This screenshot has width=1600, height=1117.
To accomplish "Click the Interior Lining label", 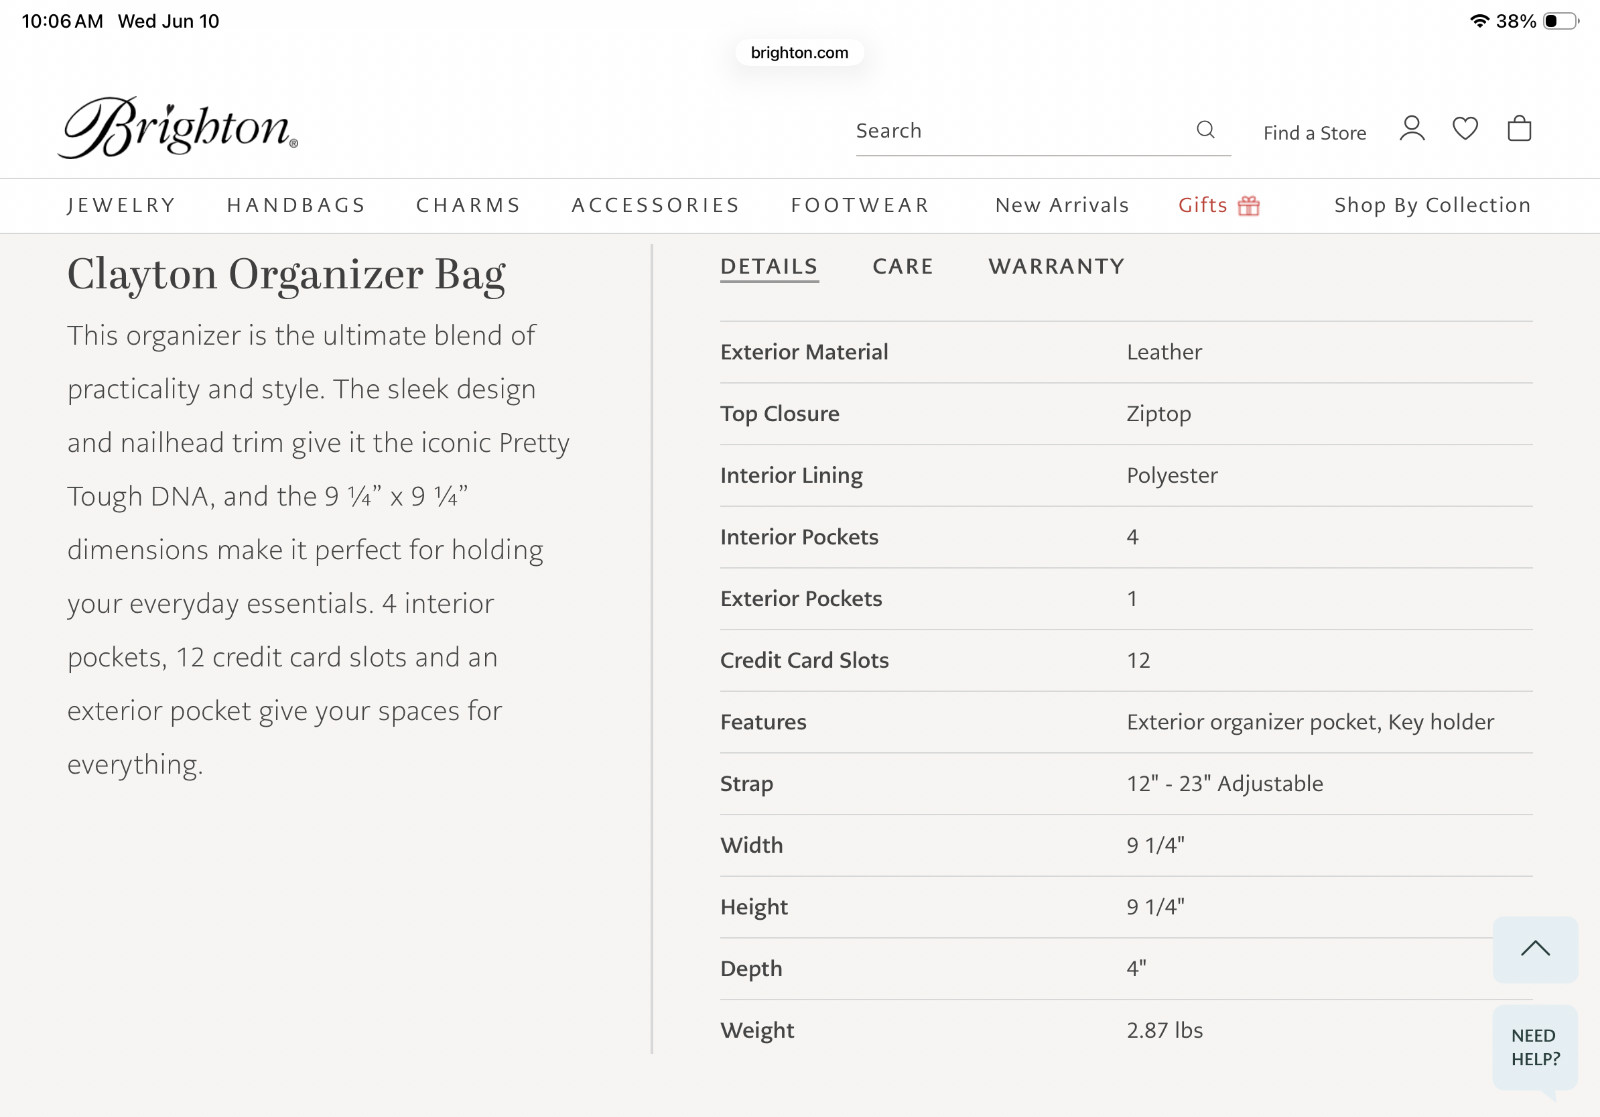I will click(791, 476).
